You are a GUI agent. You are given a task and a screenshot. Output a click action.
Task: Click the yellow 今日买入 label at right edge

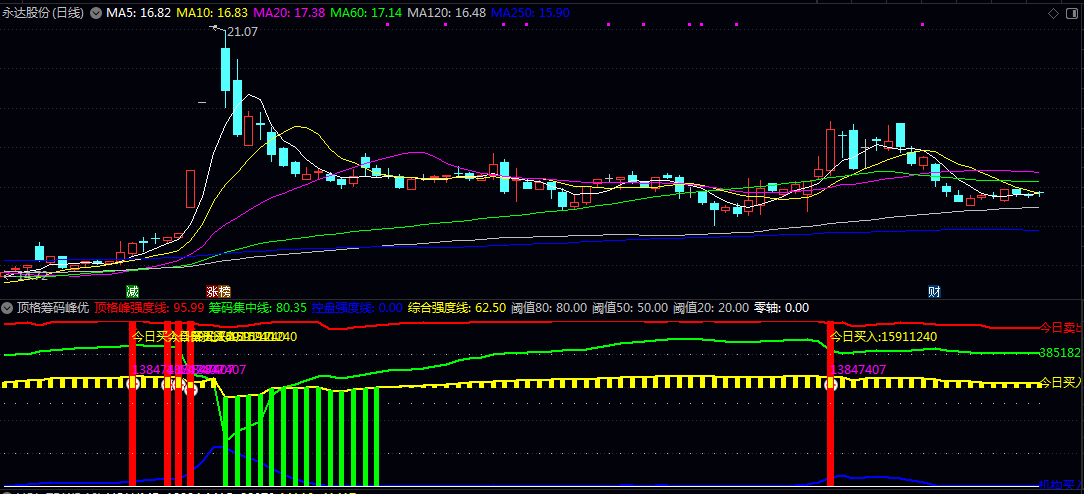coord(1061,381)
